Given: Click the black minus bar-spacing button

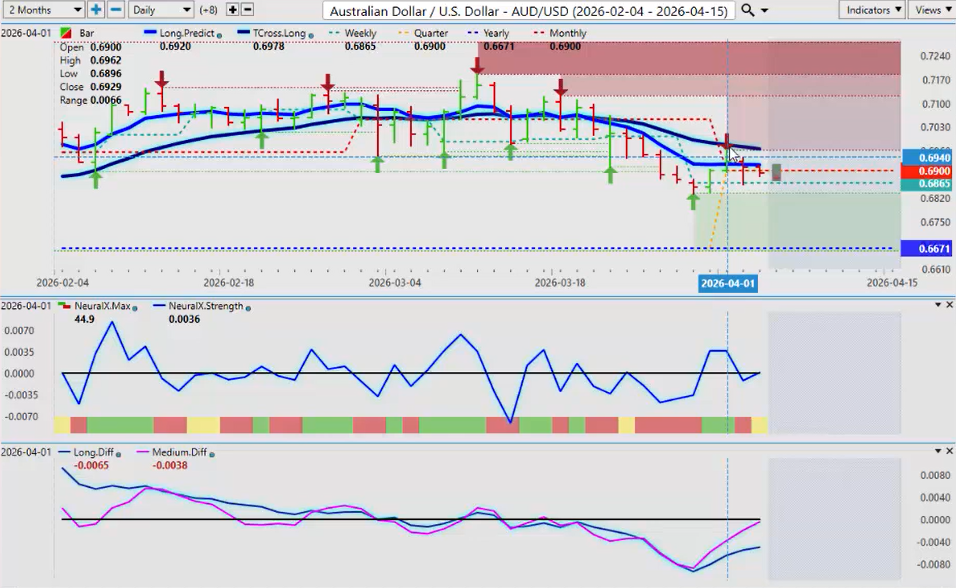Looking at the screenshot, I should 248,9.
